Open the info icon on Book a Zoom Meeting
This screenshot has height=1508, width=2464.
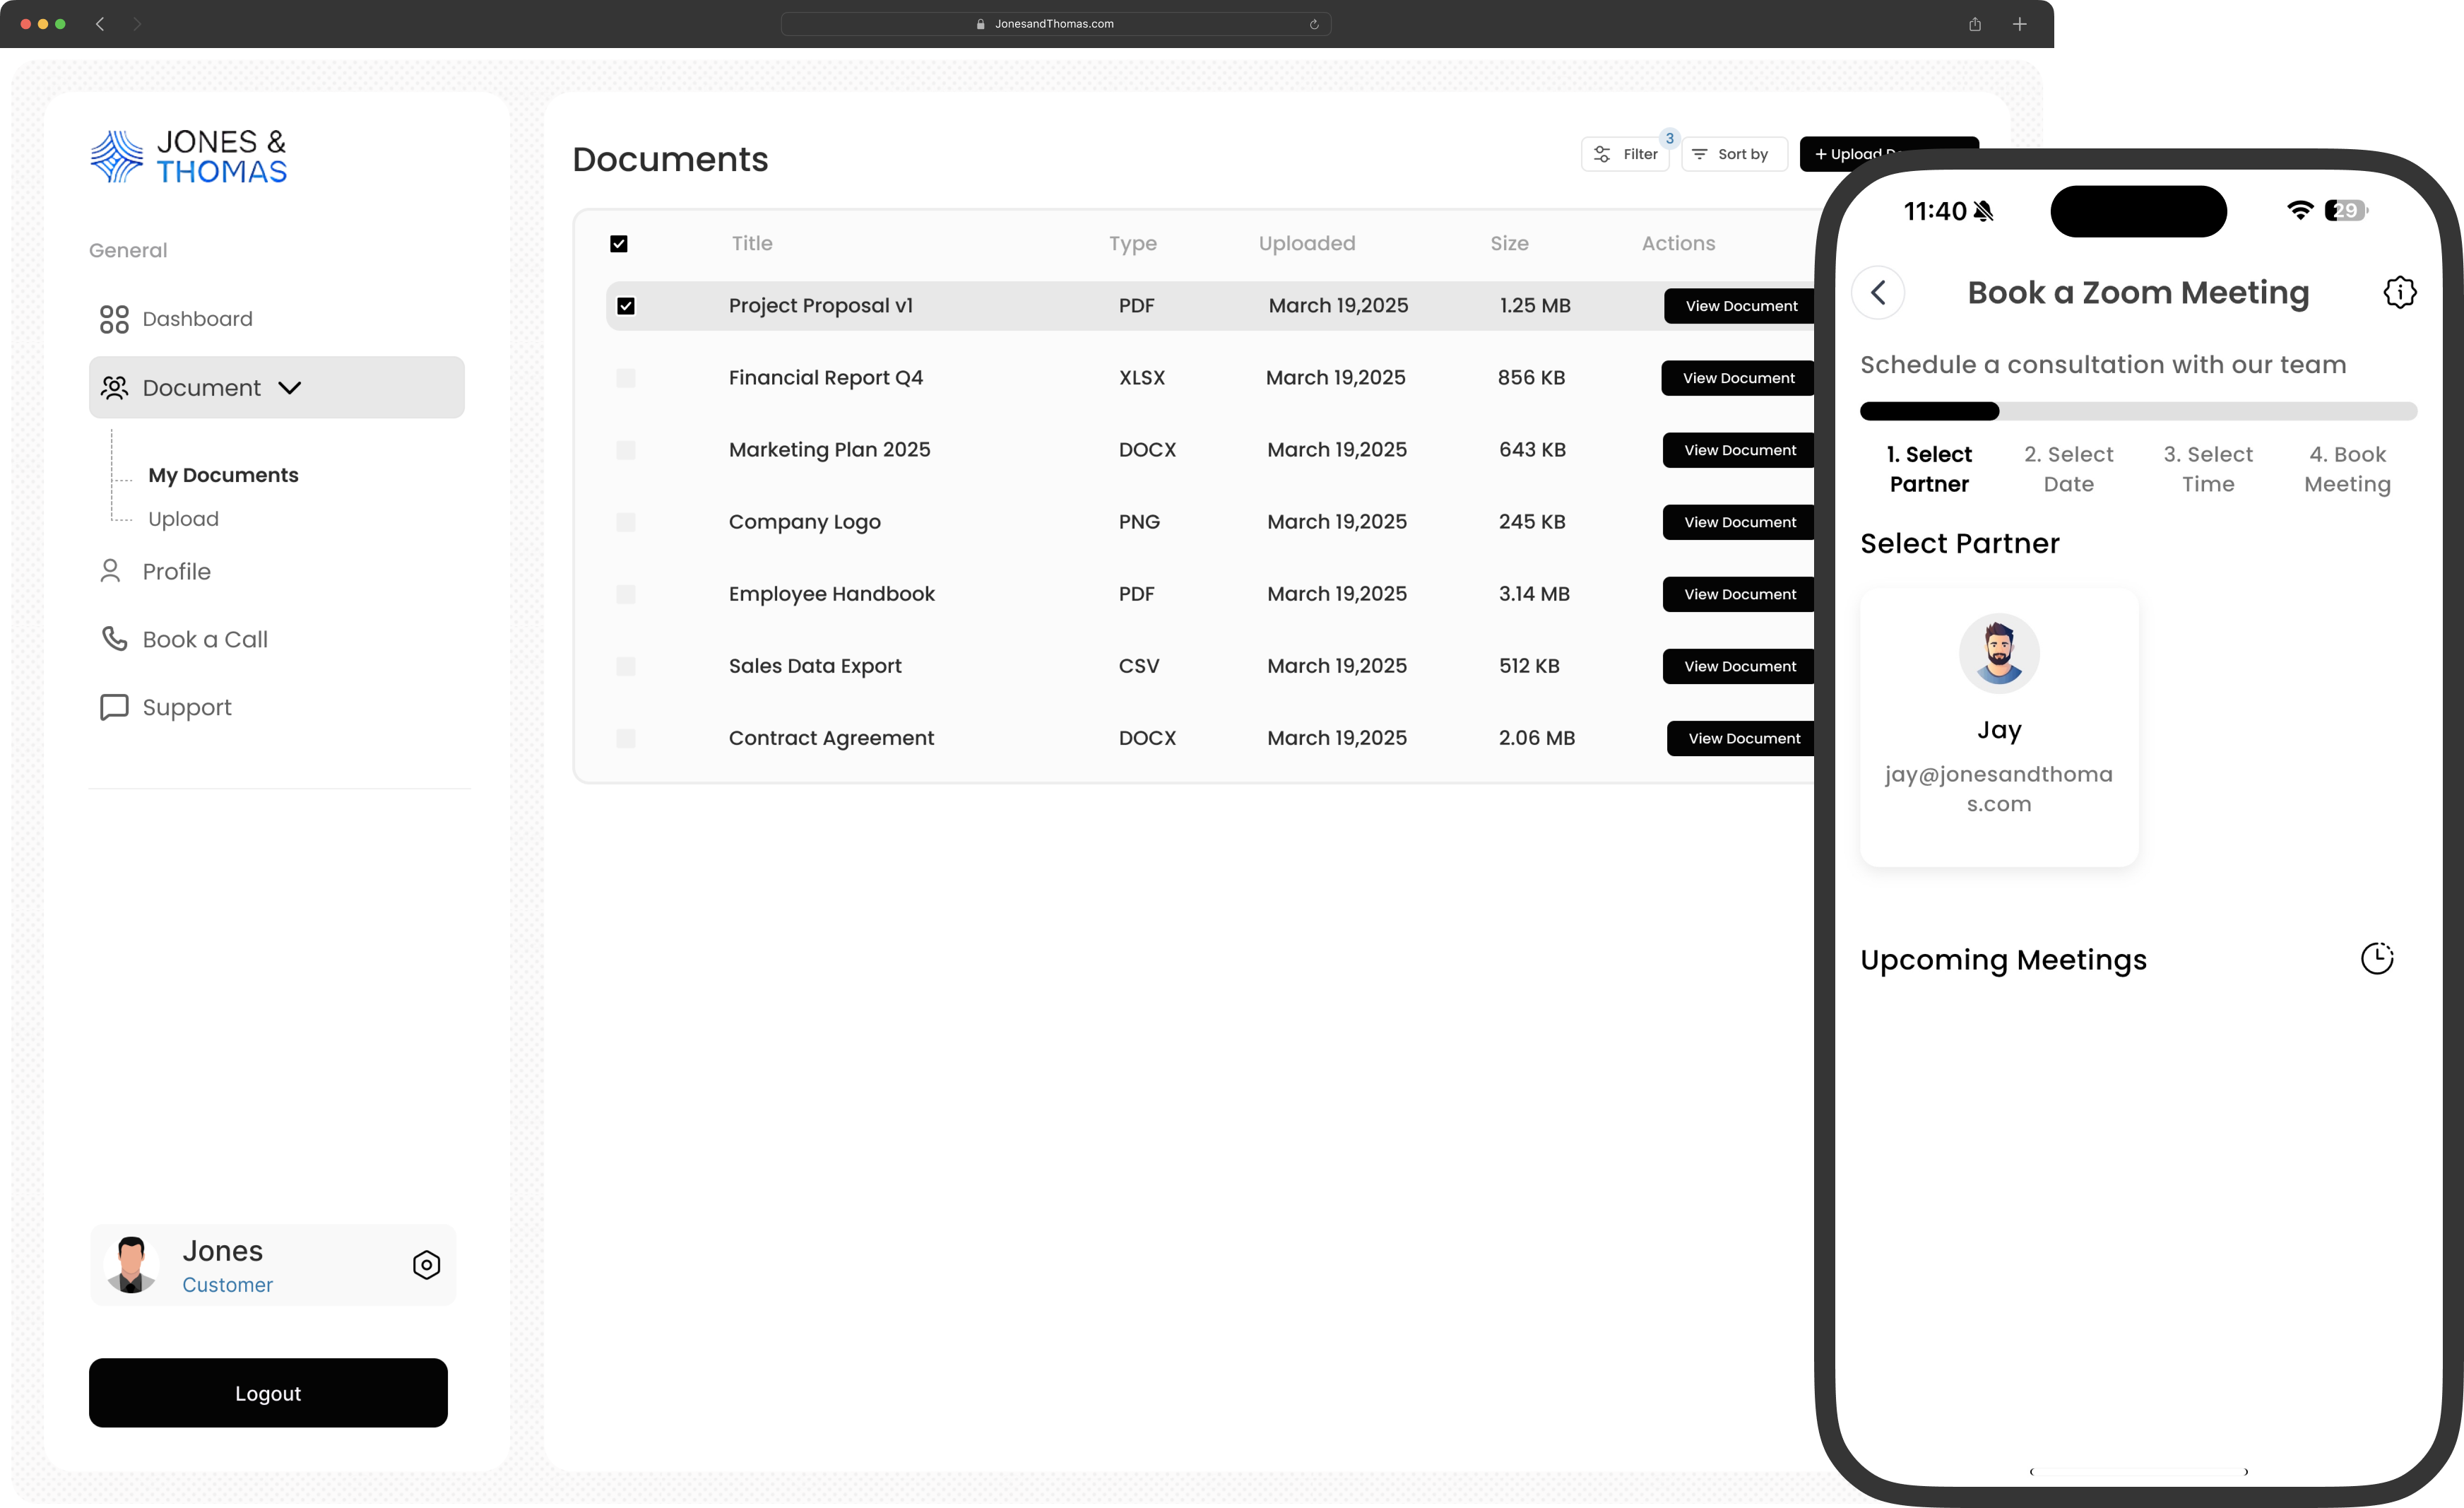pyautogui.click(x=2400, y=292)
